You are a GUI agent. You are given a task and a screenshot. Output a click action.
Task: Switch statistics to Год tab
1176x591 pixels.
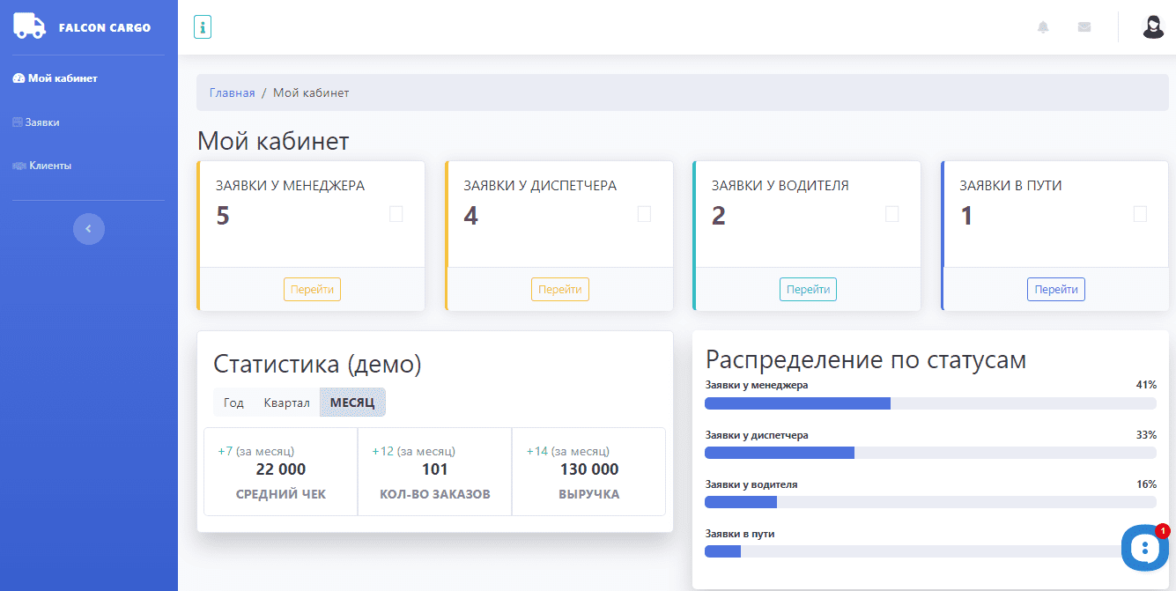[234, 403]
